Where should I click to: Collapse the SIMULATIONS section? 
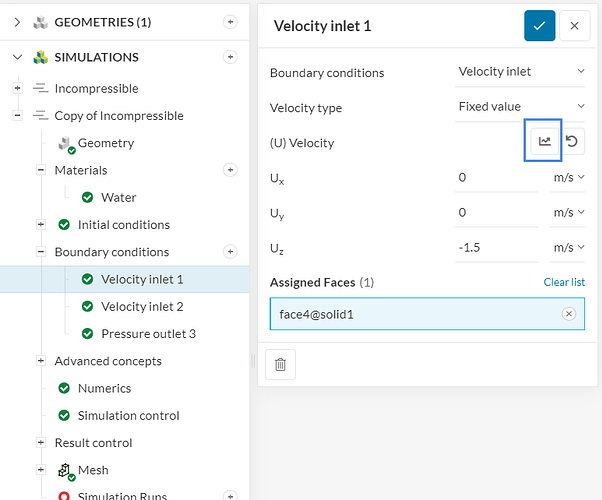click(x=17, y=57)
